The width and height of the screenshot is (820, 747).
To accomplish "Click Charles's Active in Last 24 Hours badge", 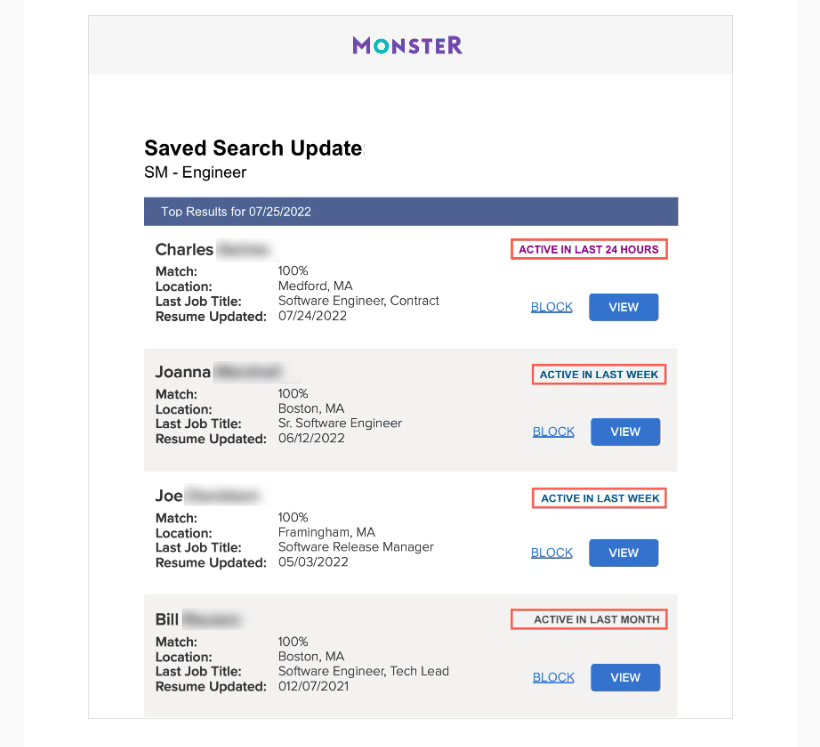I will tap(589, 250).
